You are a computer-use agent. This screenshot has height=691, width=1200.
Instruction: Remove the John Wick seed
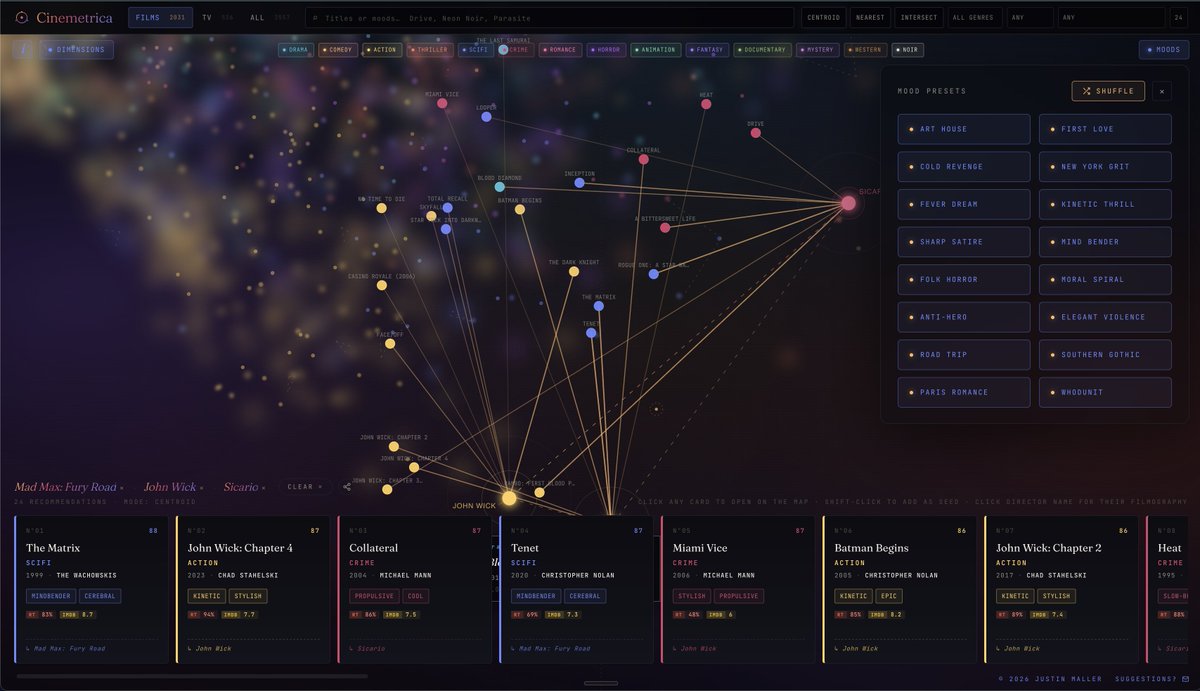pyautogui.click(x=201, y=488)
